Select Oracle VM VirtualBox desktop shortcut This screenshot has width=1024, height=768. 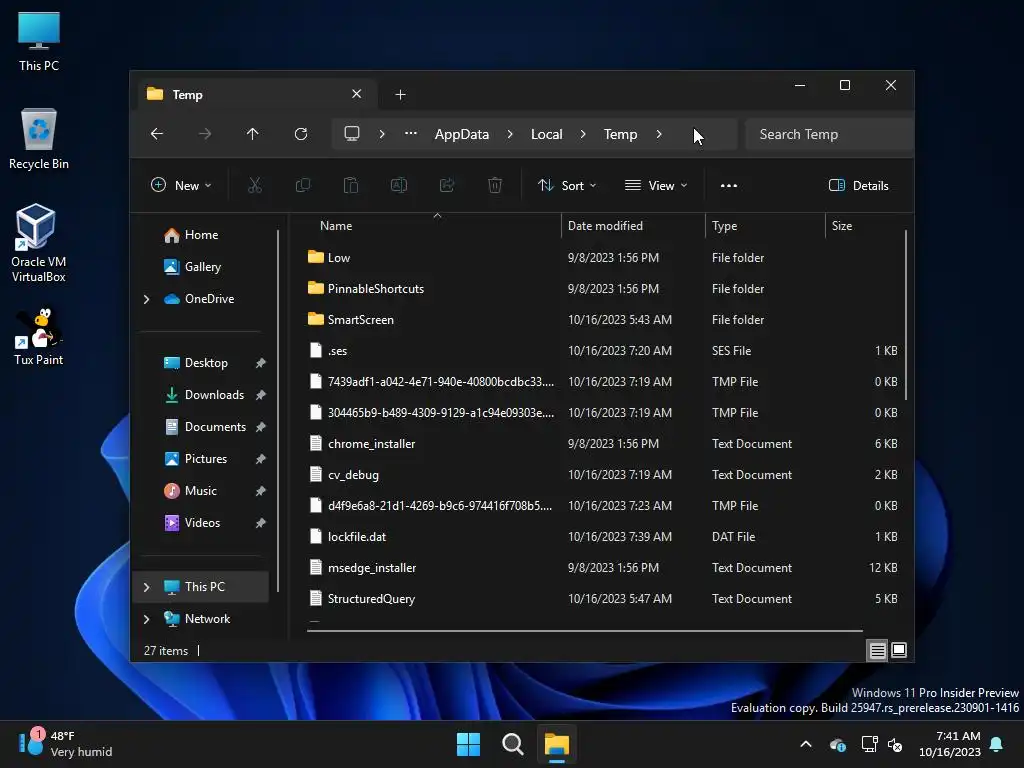39,243
